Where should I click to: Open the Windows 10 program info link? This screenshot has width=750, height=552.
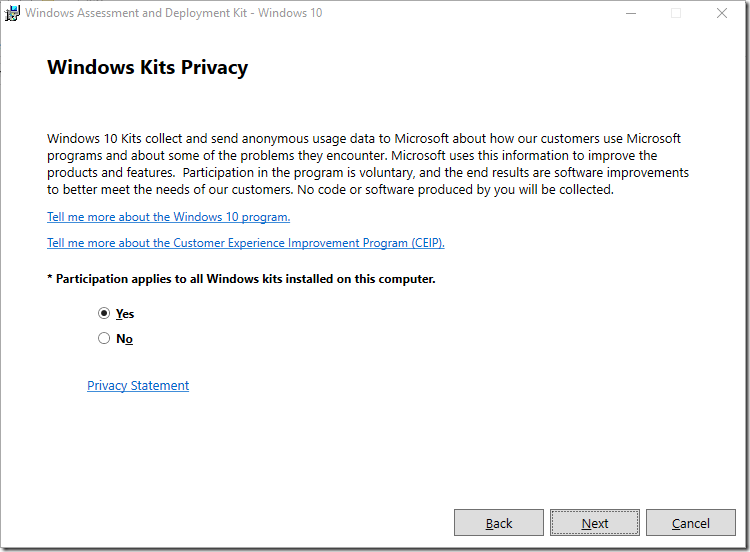168,217
